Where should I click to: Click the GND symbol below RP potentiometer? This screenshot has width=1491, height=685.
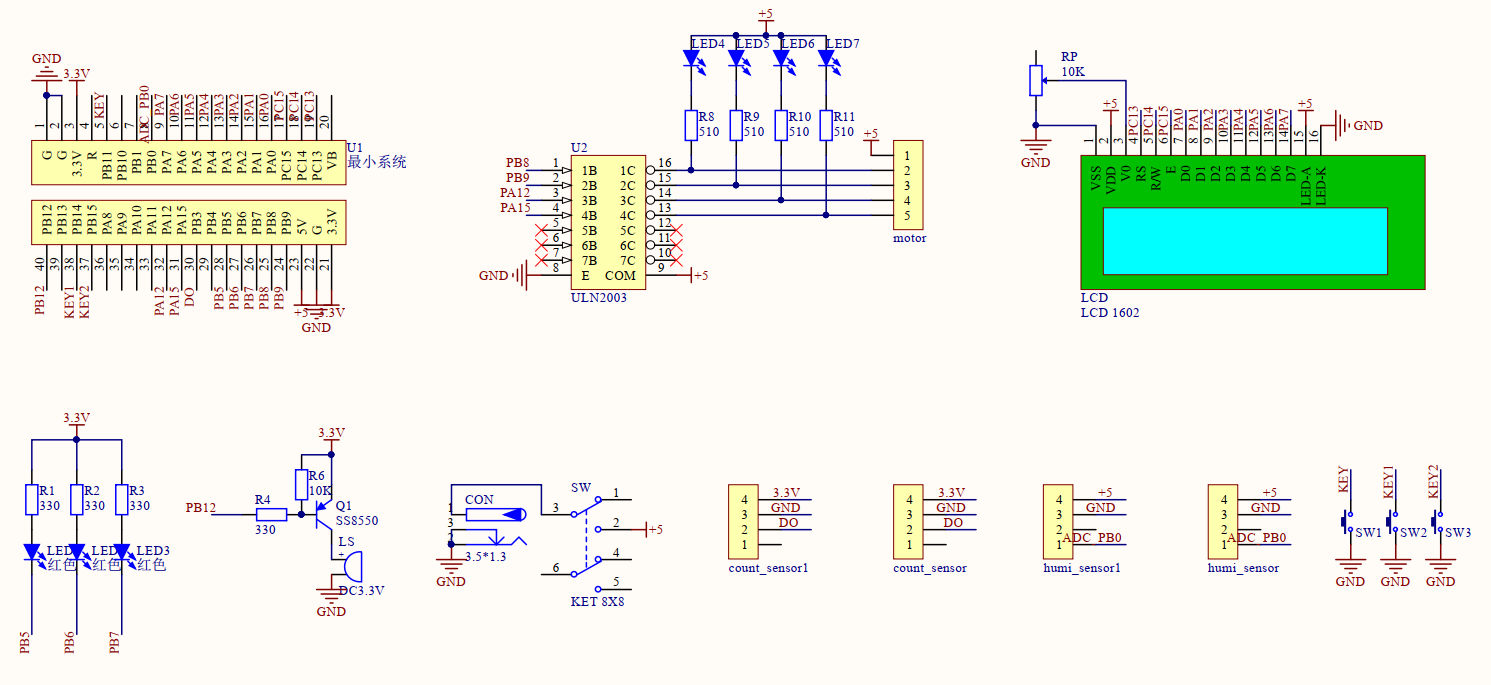pos(1036,147)
